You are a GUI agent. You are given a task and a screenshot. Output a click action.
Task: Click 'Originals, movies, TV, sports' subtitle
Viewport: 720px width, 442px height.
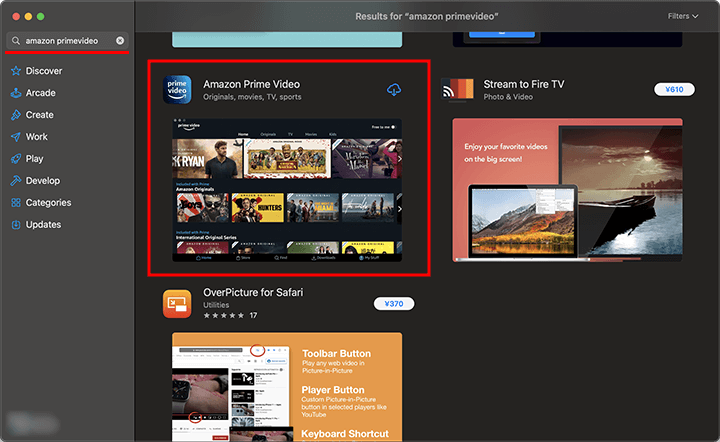pyautogui.click(x=252, y=97)
